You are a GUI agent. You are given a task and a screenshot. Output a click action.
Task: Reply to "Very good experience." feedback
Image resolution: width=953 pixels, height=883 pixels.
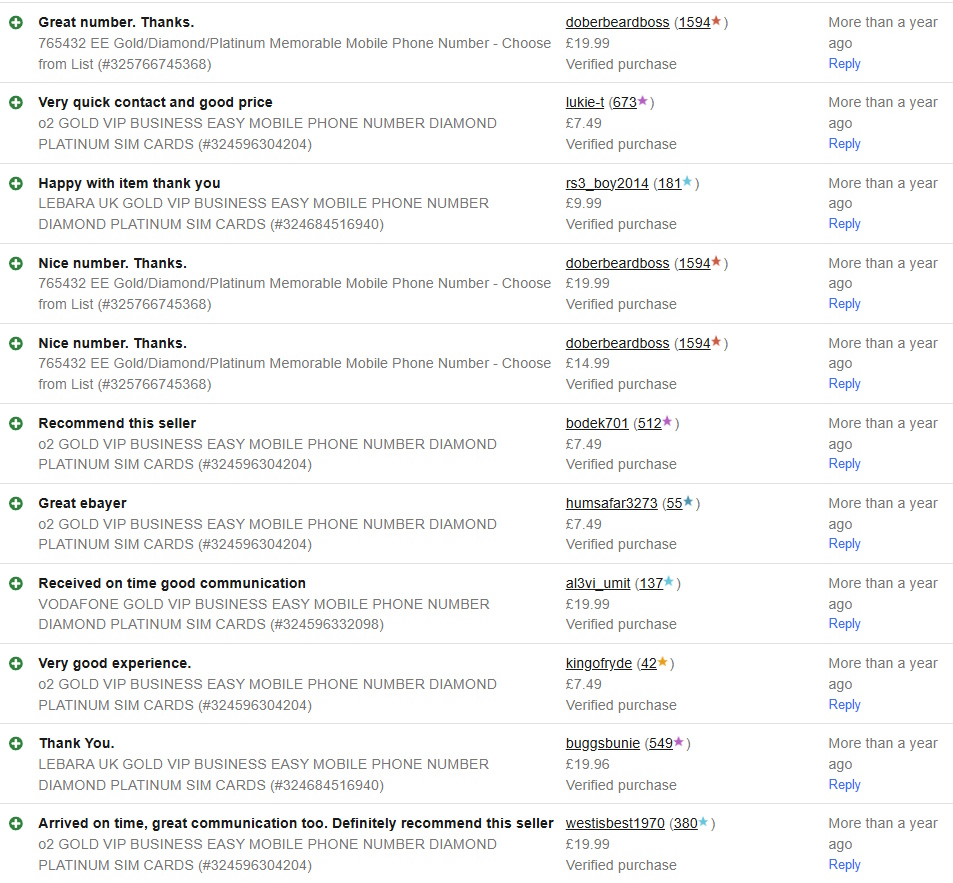(844, 704)
